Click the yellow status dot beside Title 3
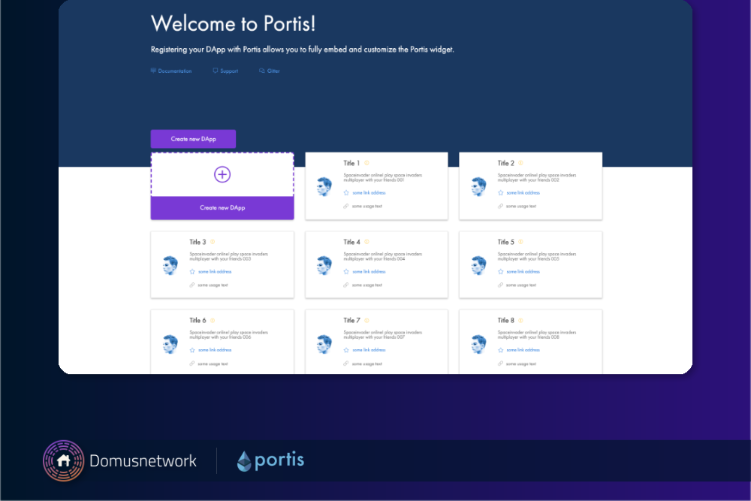This screenshot has height=501, width=751. click(x=213, y=242)
